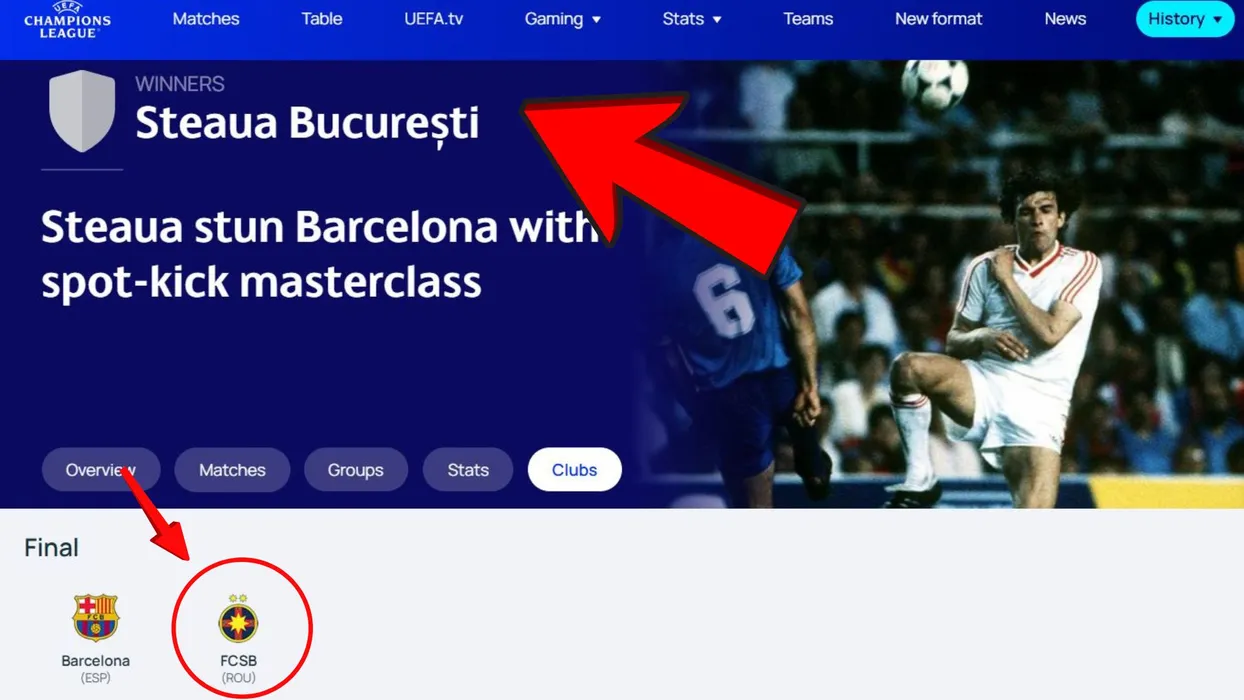Image resolution: width=1244 pixels, height=700 pixels.
Task: Switch to the Matches tab pill
Action: (x=232, y=470)
